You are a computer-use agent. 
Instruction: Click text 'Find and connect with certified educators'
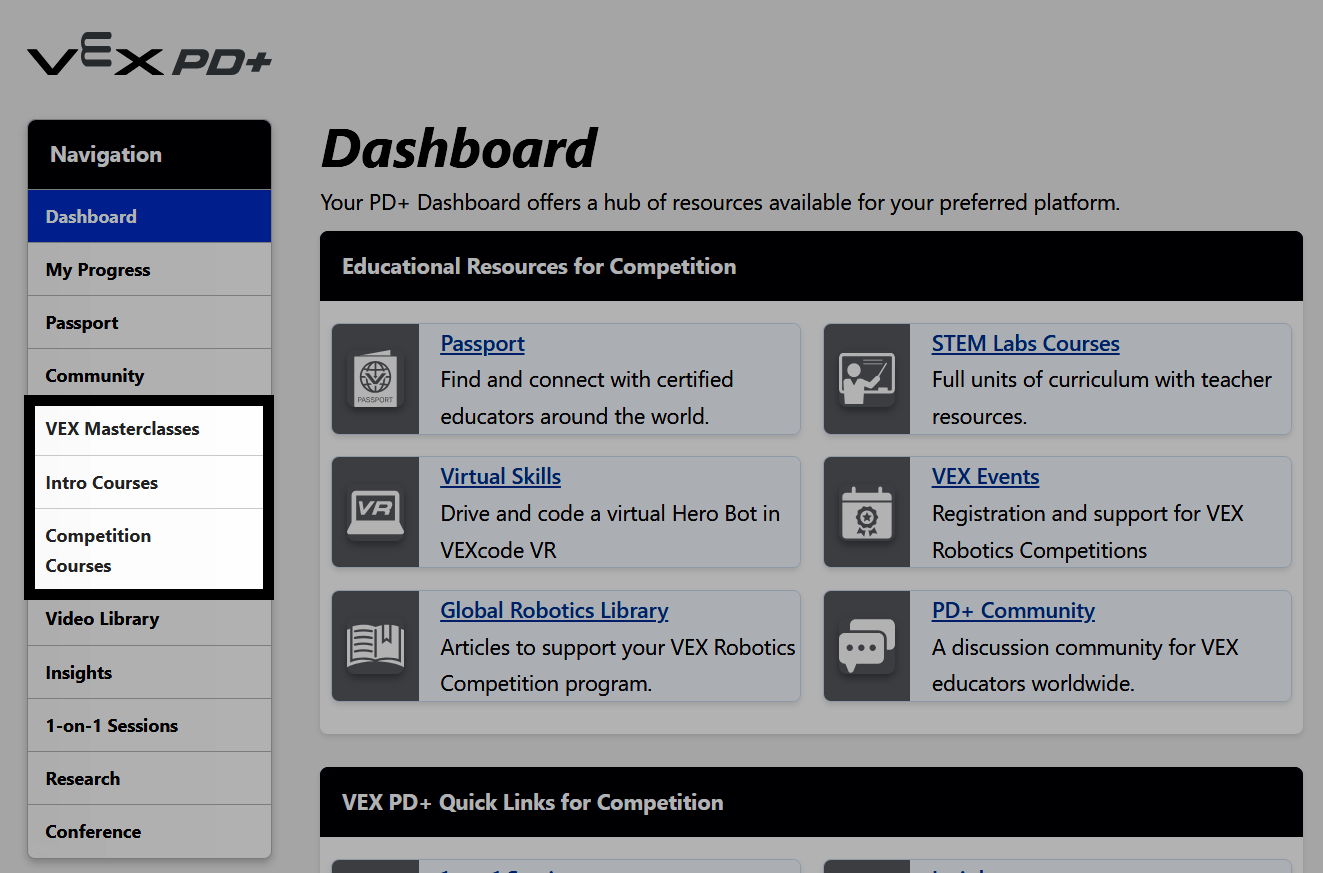[587, 398]
